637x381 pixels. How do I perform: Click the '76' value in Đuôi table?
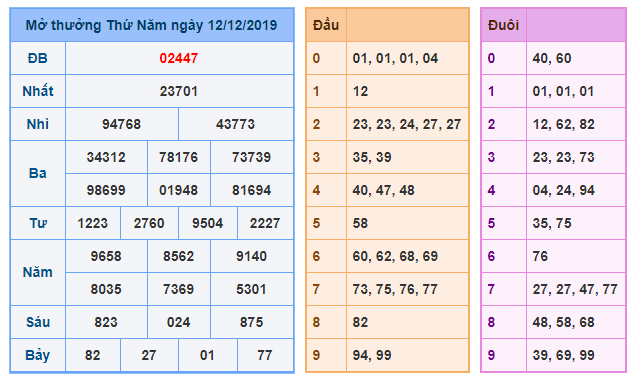click(540, 256)
